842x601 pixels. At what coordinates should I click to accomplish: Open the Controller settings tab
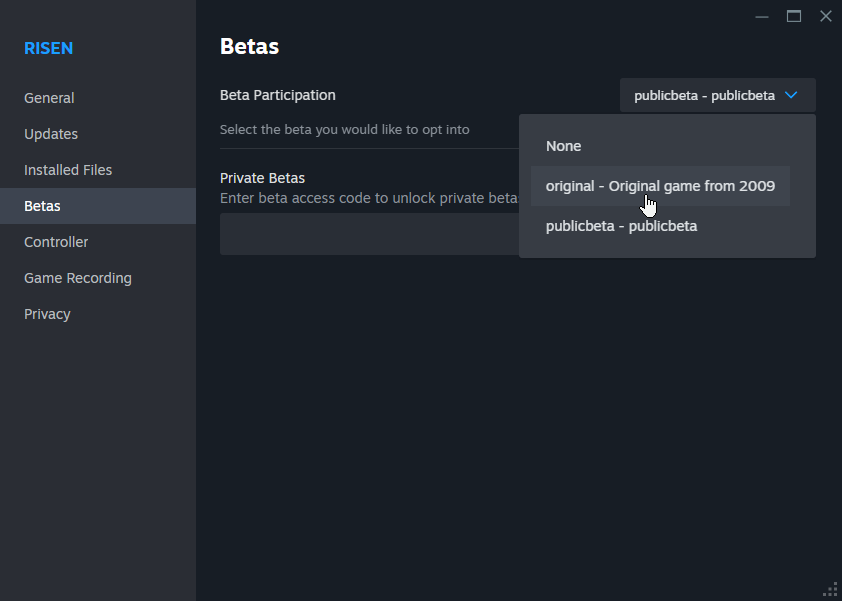(x=56, y=242)
